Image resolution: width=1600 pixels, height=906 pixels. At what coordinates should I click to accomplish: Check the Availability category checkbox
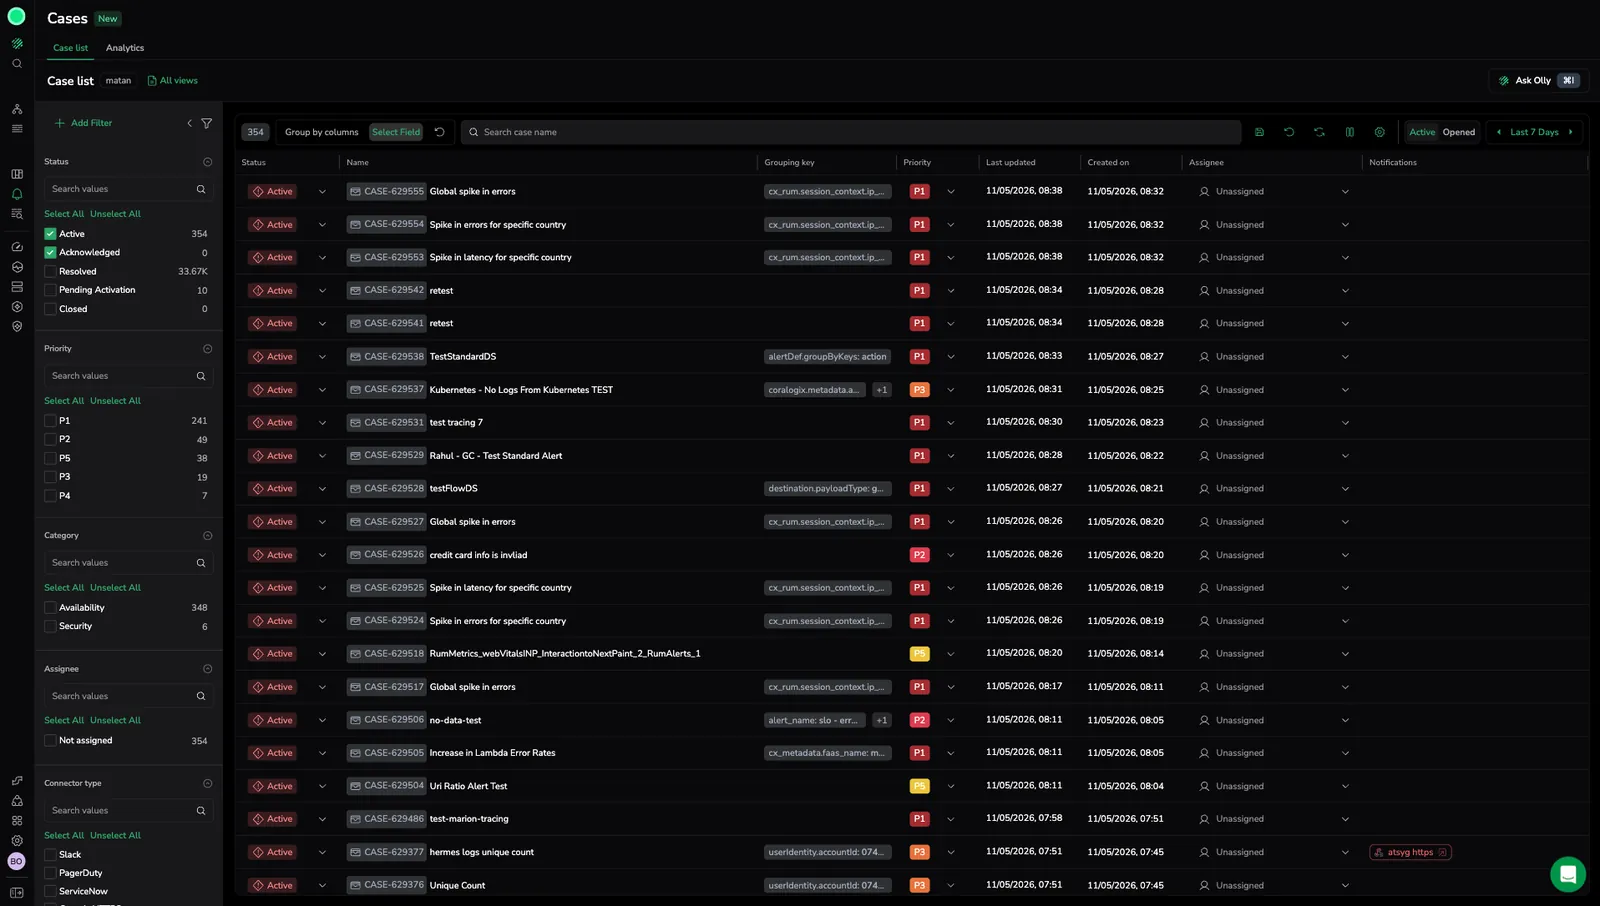click(50, 608)
